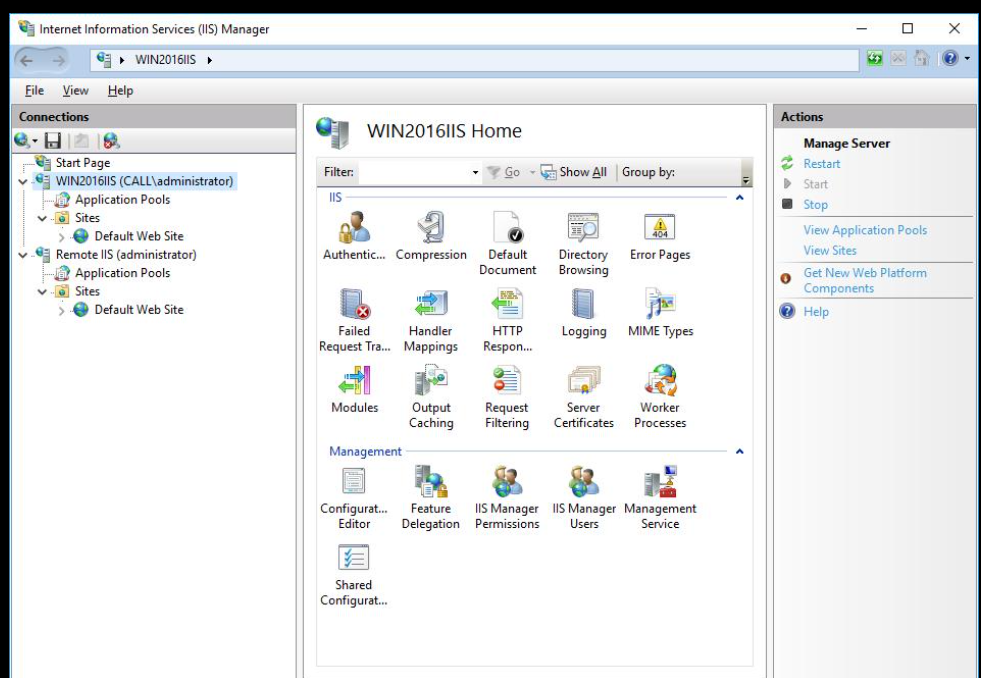
Task: Open the Error Pages feature
Action: [x=660, y=236]
